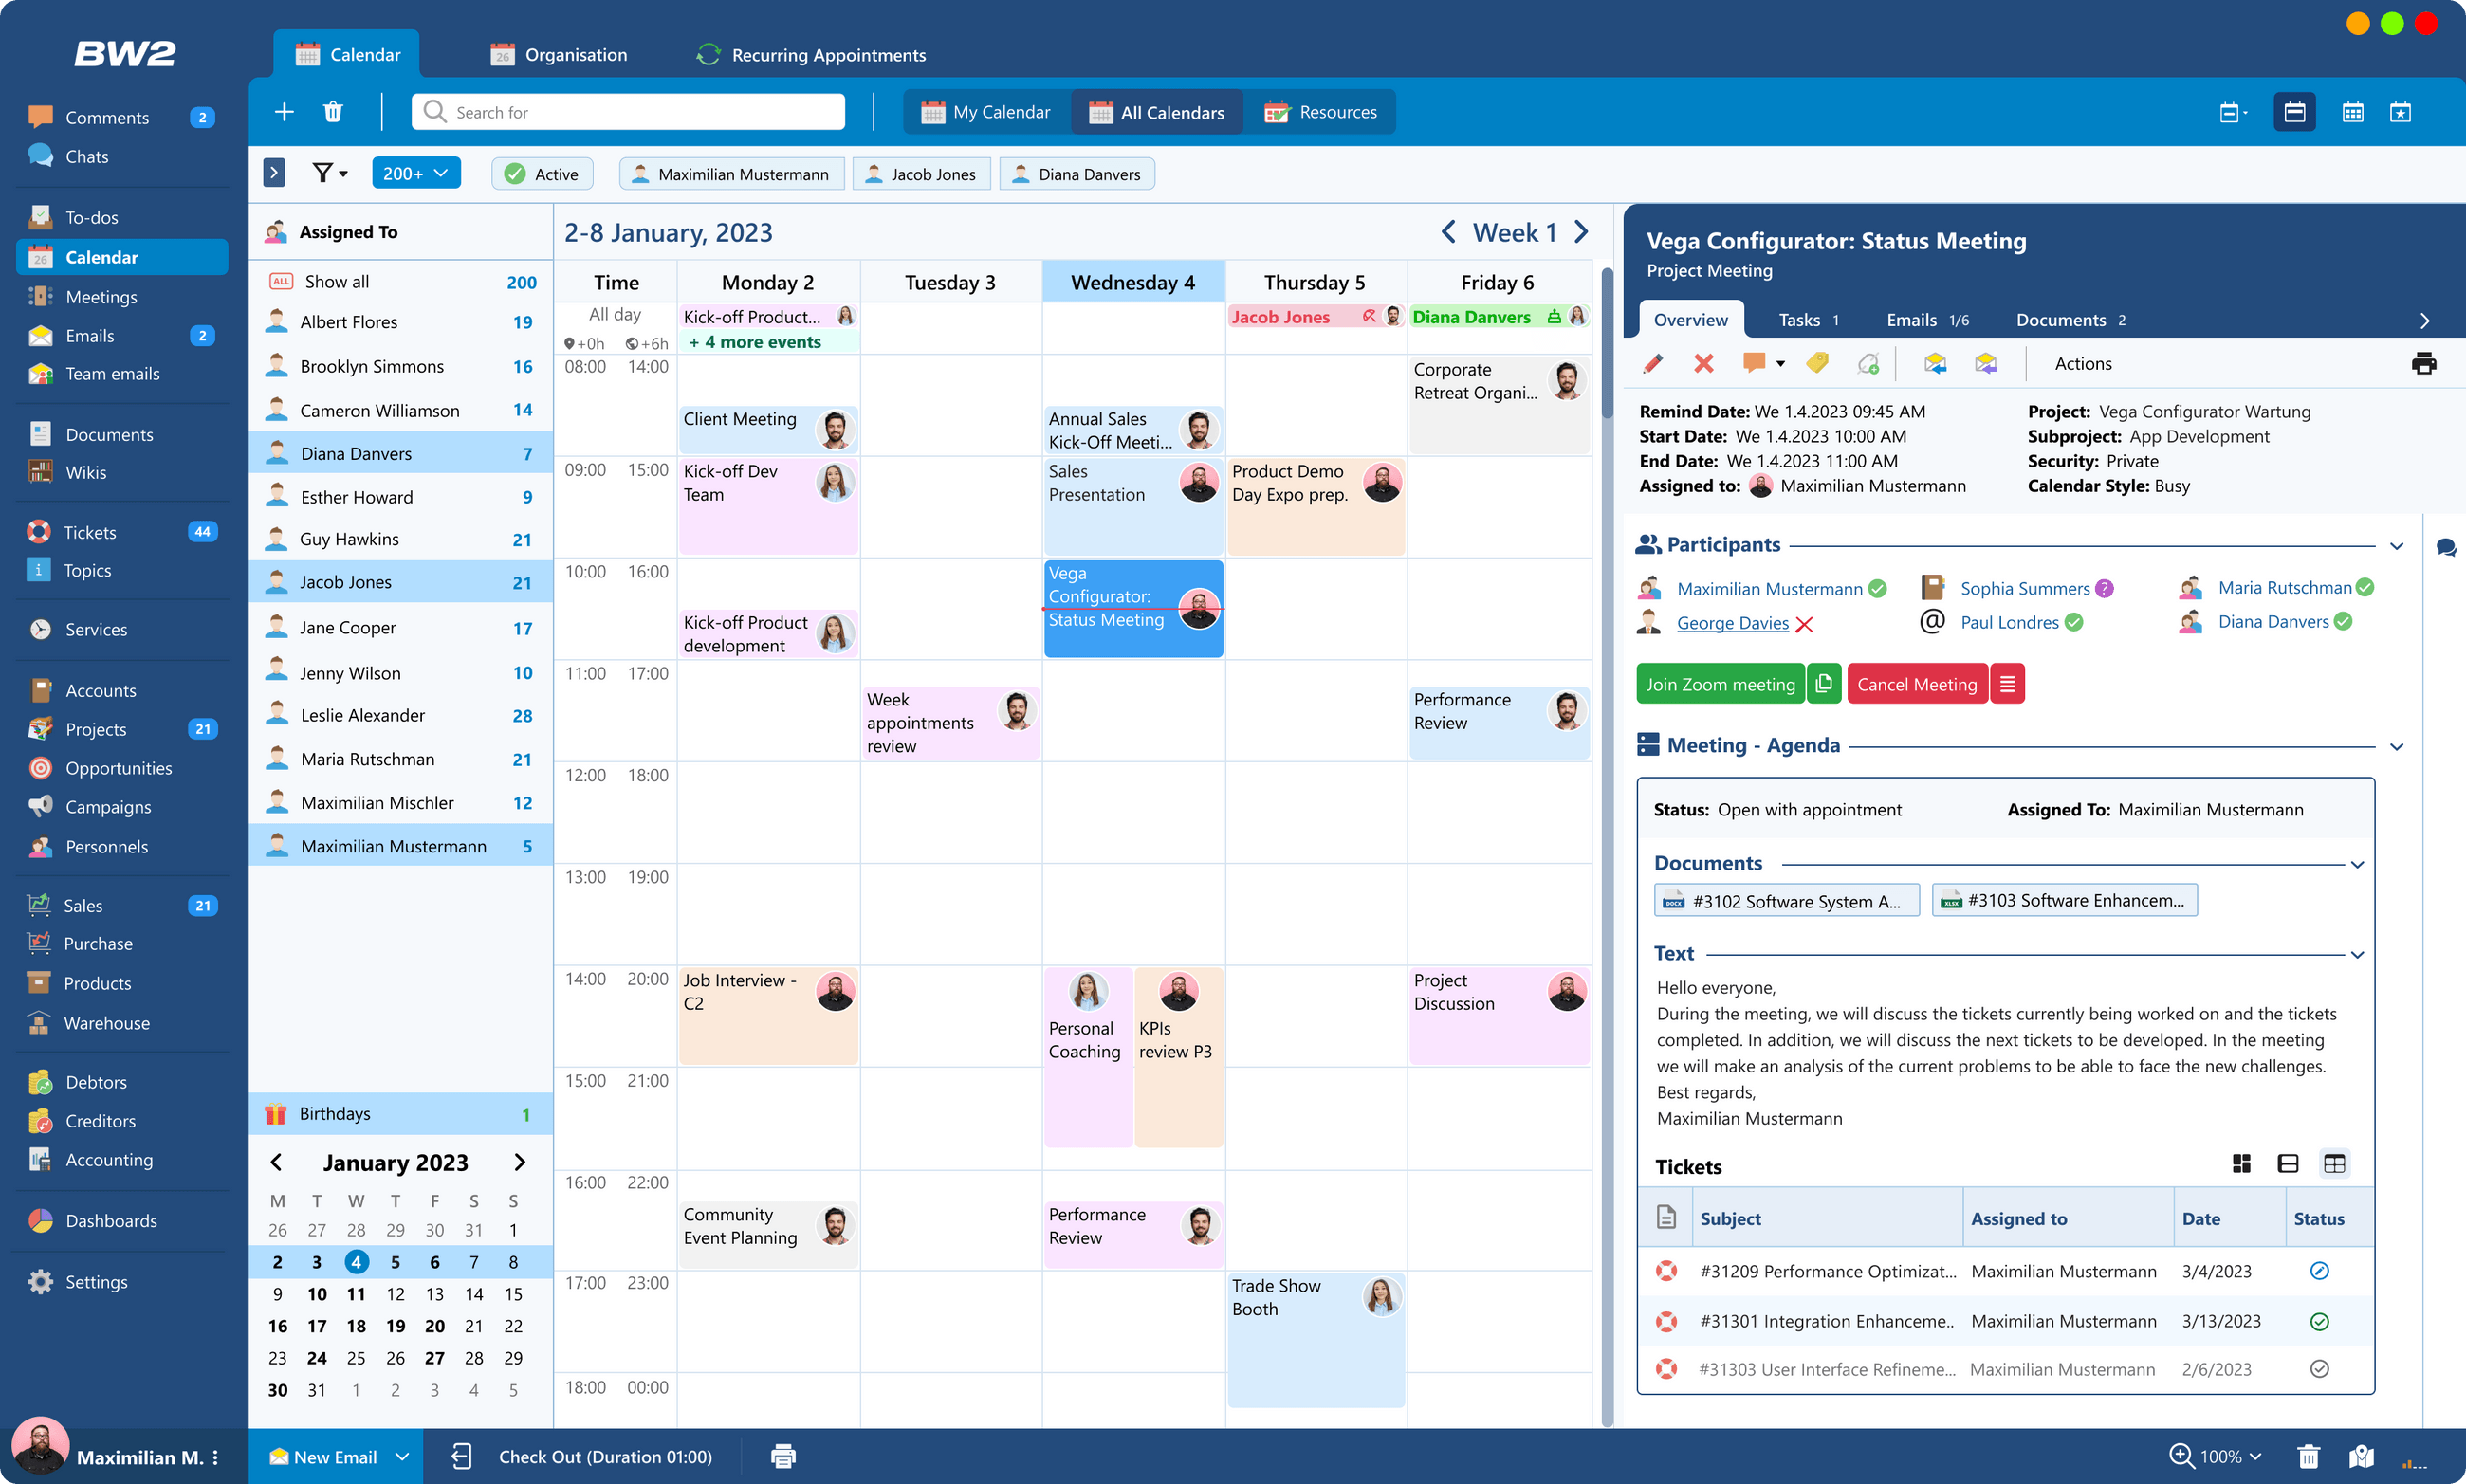Click the pencil edit icon in appointment panel
The height and width of the screenshot is (1484, 2466).
(1653, 364)
